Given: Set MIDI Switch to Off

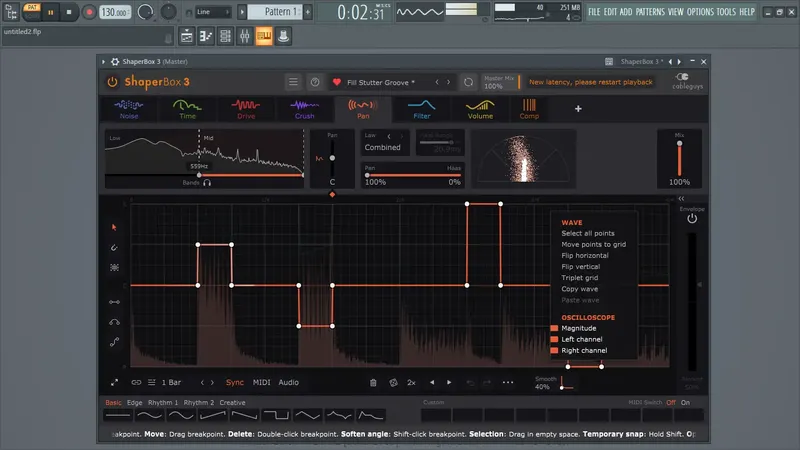Looking at the screenshot, I should (671, 403).
